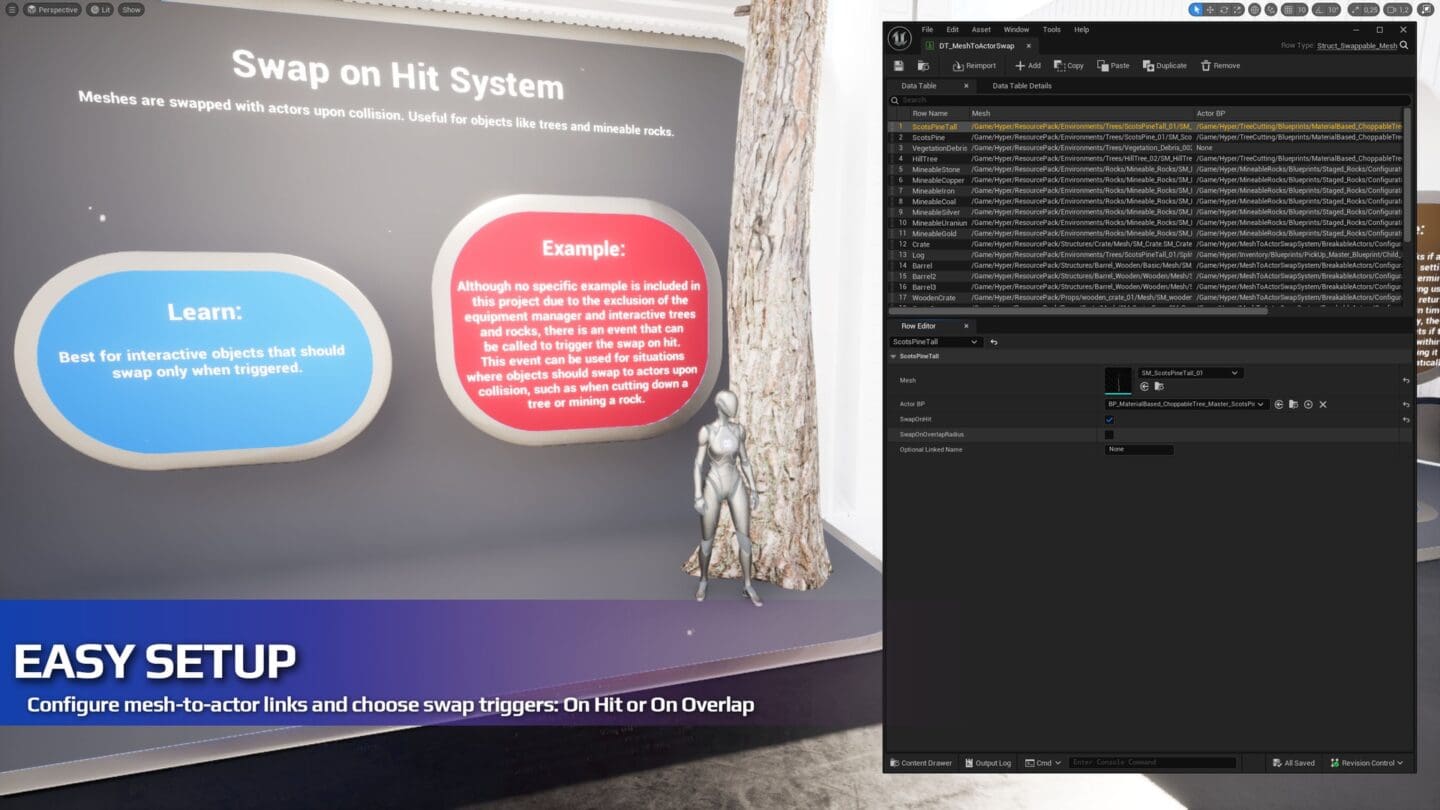Click the maximize viewport layout icon
1440x810 pixels.
pos(1425,9)
